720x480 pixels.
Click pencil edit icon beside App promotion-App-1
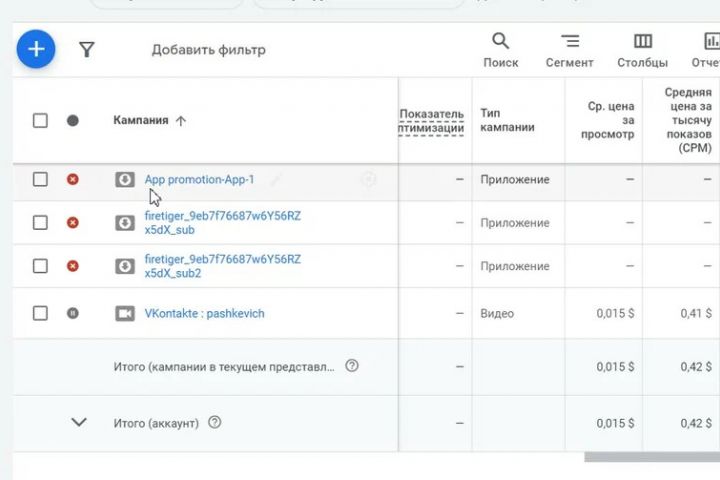click(276, 180)
